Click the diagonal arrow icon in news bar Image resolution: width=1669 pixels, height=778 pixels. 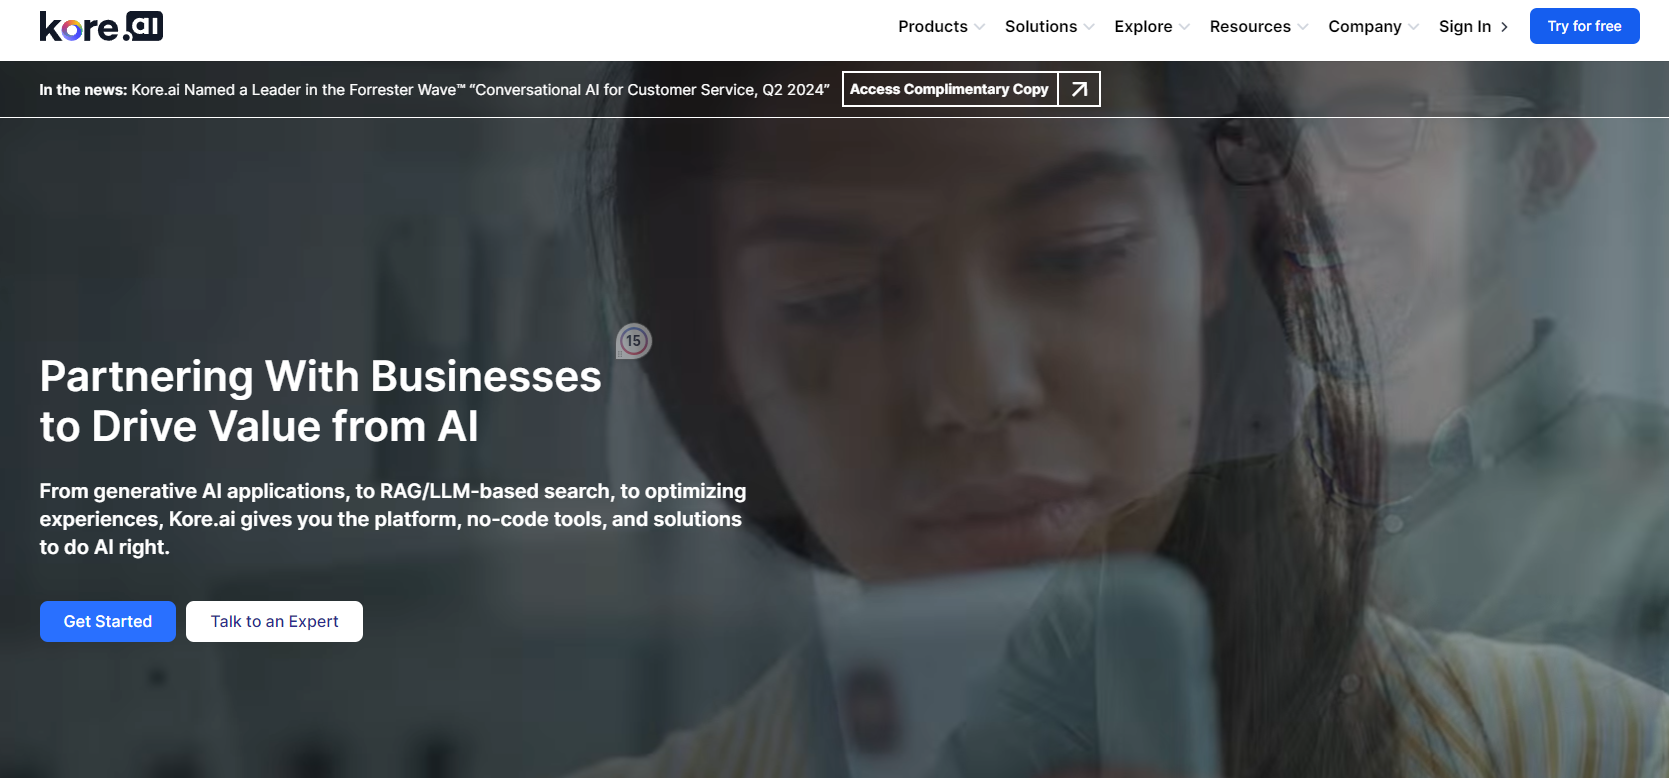tap(1079, 89)
